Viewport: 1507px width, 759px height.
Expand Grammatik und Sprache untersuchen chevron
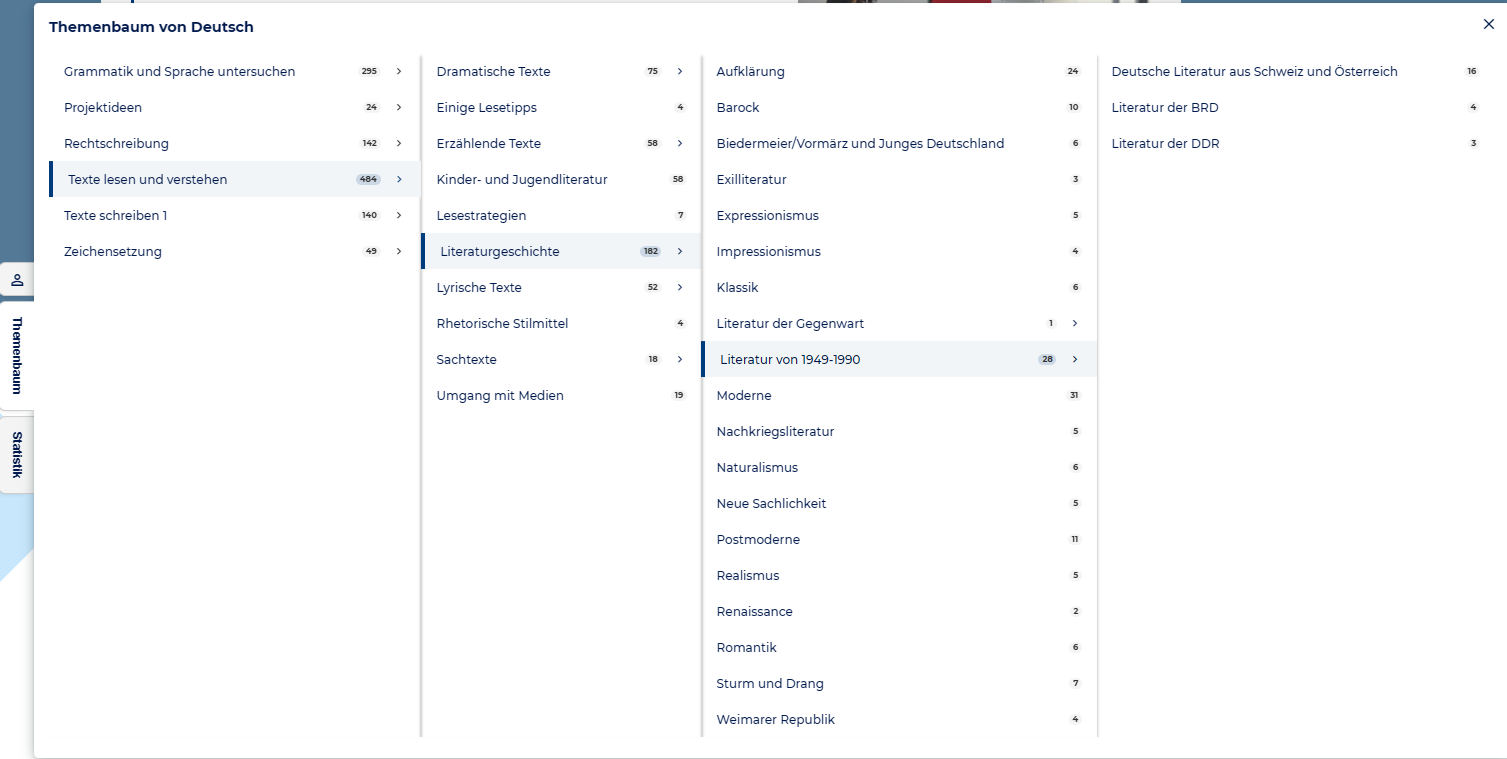[399, 72]
